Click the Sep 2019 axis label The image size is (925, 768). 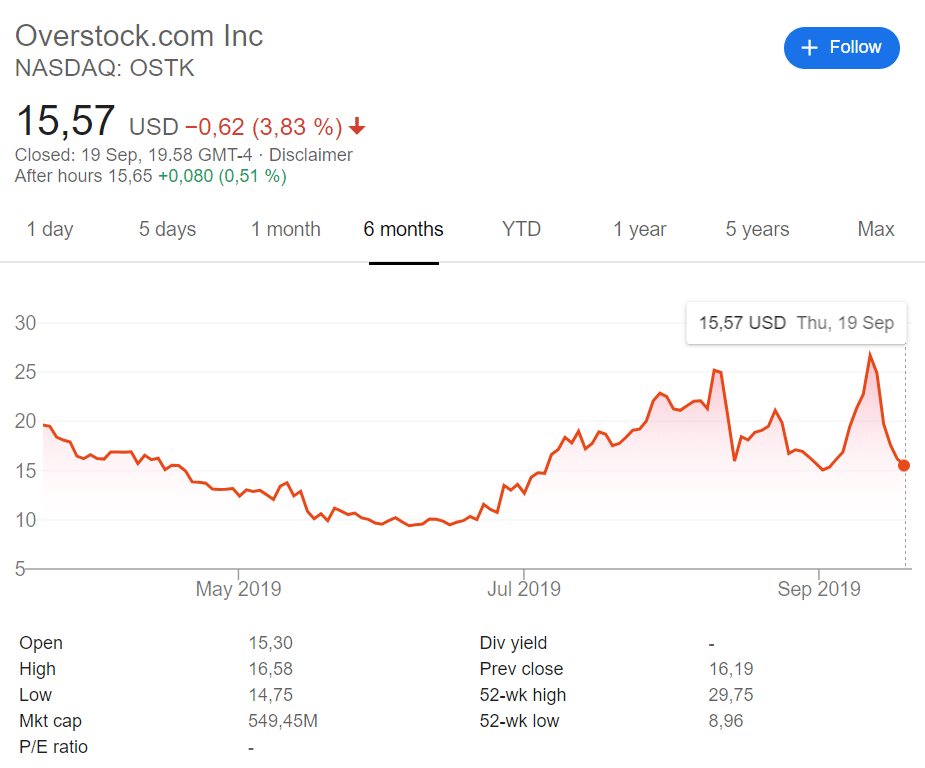point(818,589)
